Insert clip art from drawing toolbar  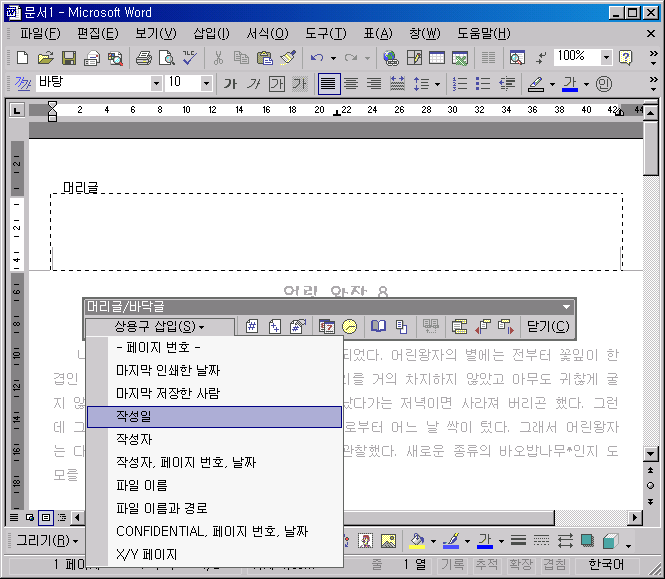(x=366, y=541)
